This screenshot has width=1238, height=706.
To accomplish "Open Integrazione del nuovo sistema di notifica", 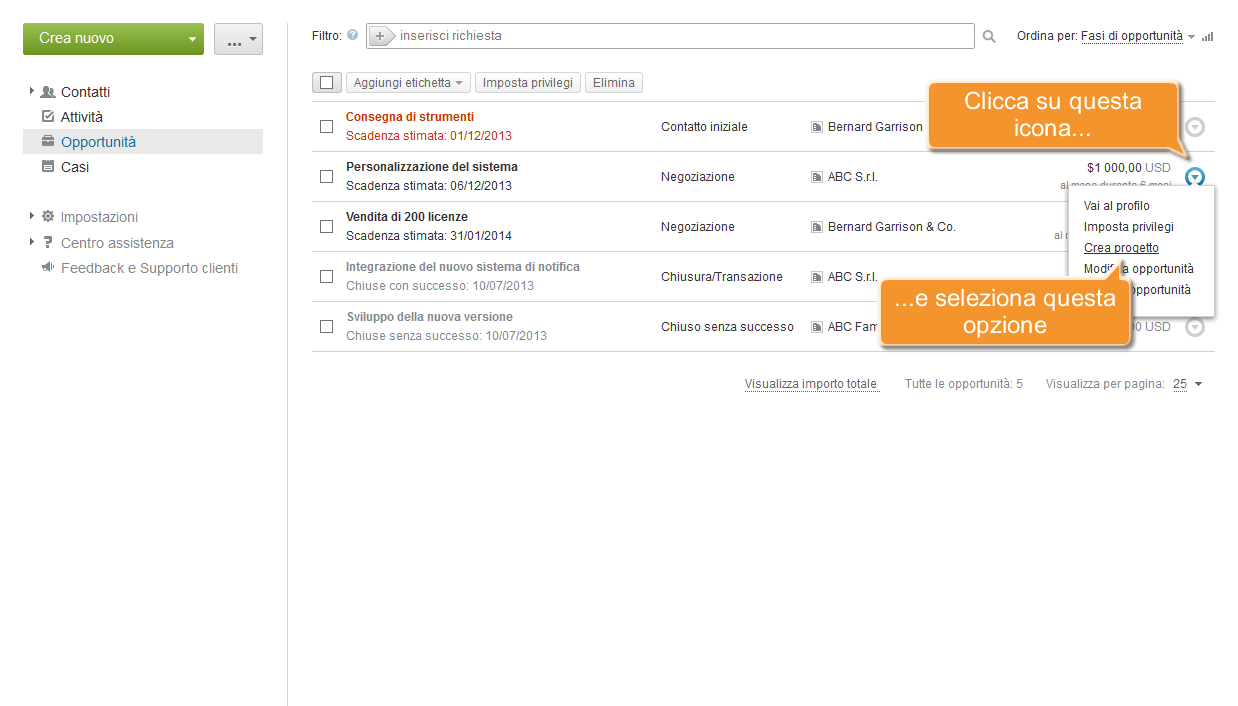I will click(x=463, y=267).
